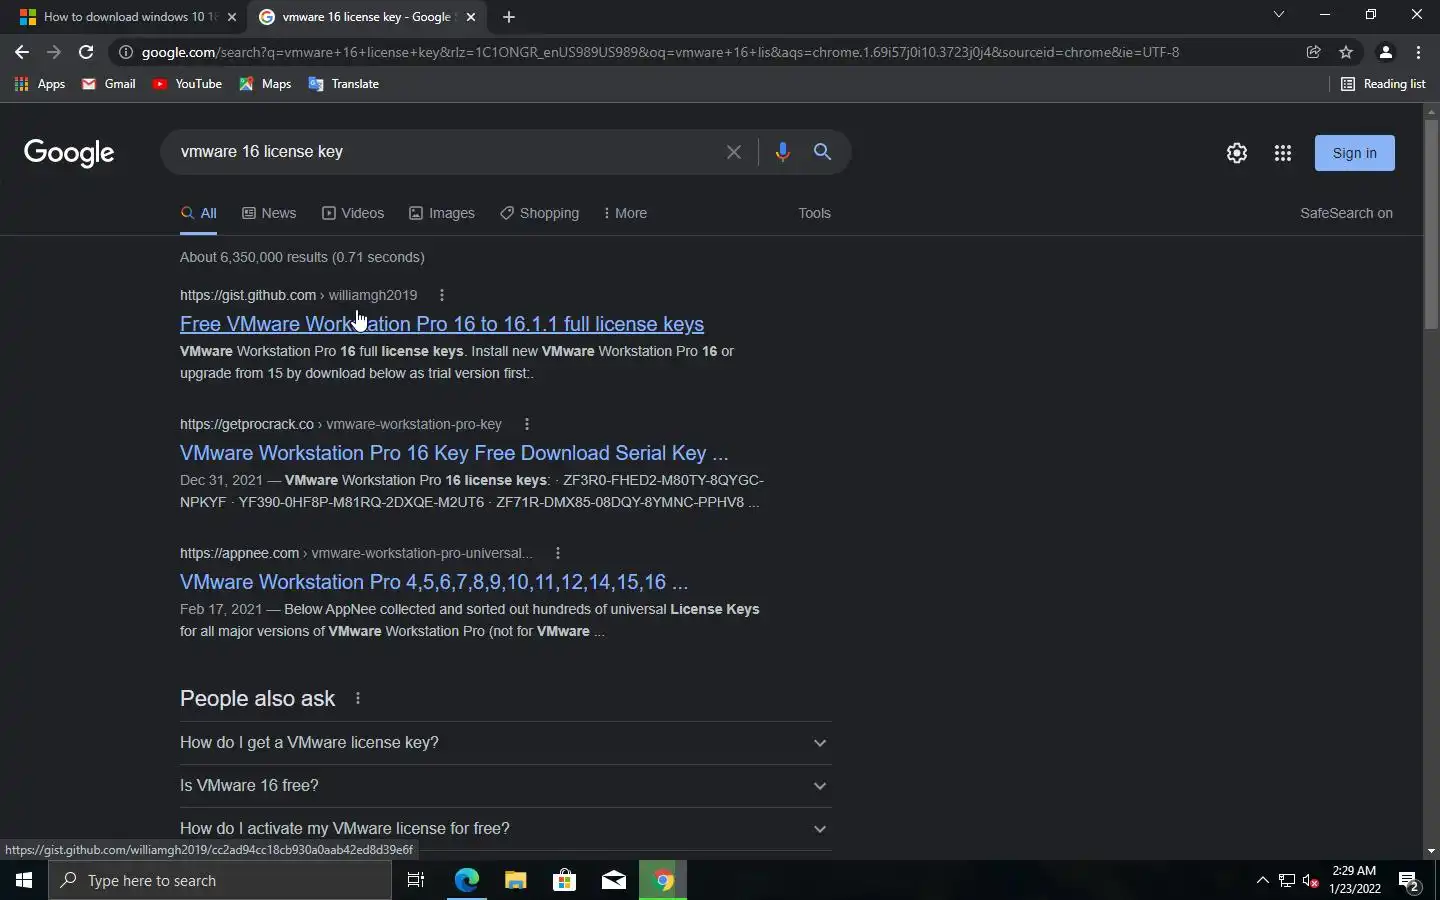Click inside the Google search input field

tap(445, 152)
